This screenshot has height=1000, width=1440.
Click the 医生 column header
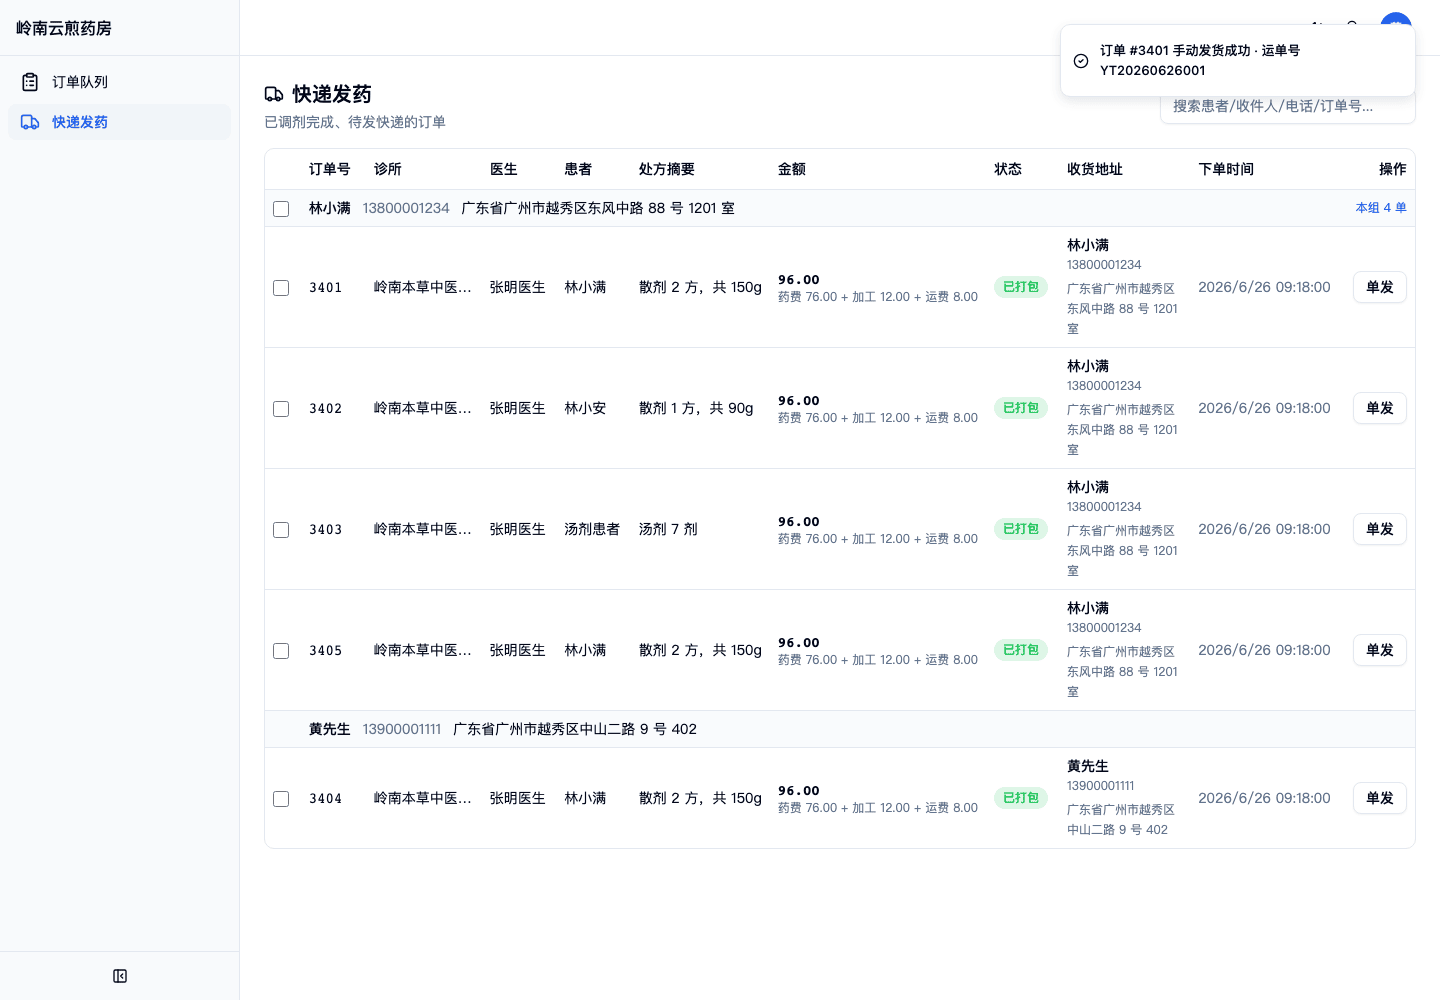click(504, 169)
